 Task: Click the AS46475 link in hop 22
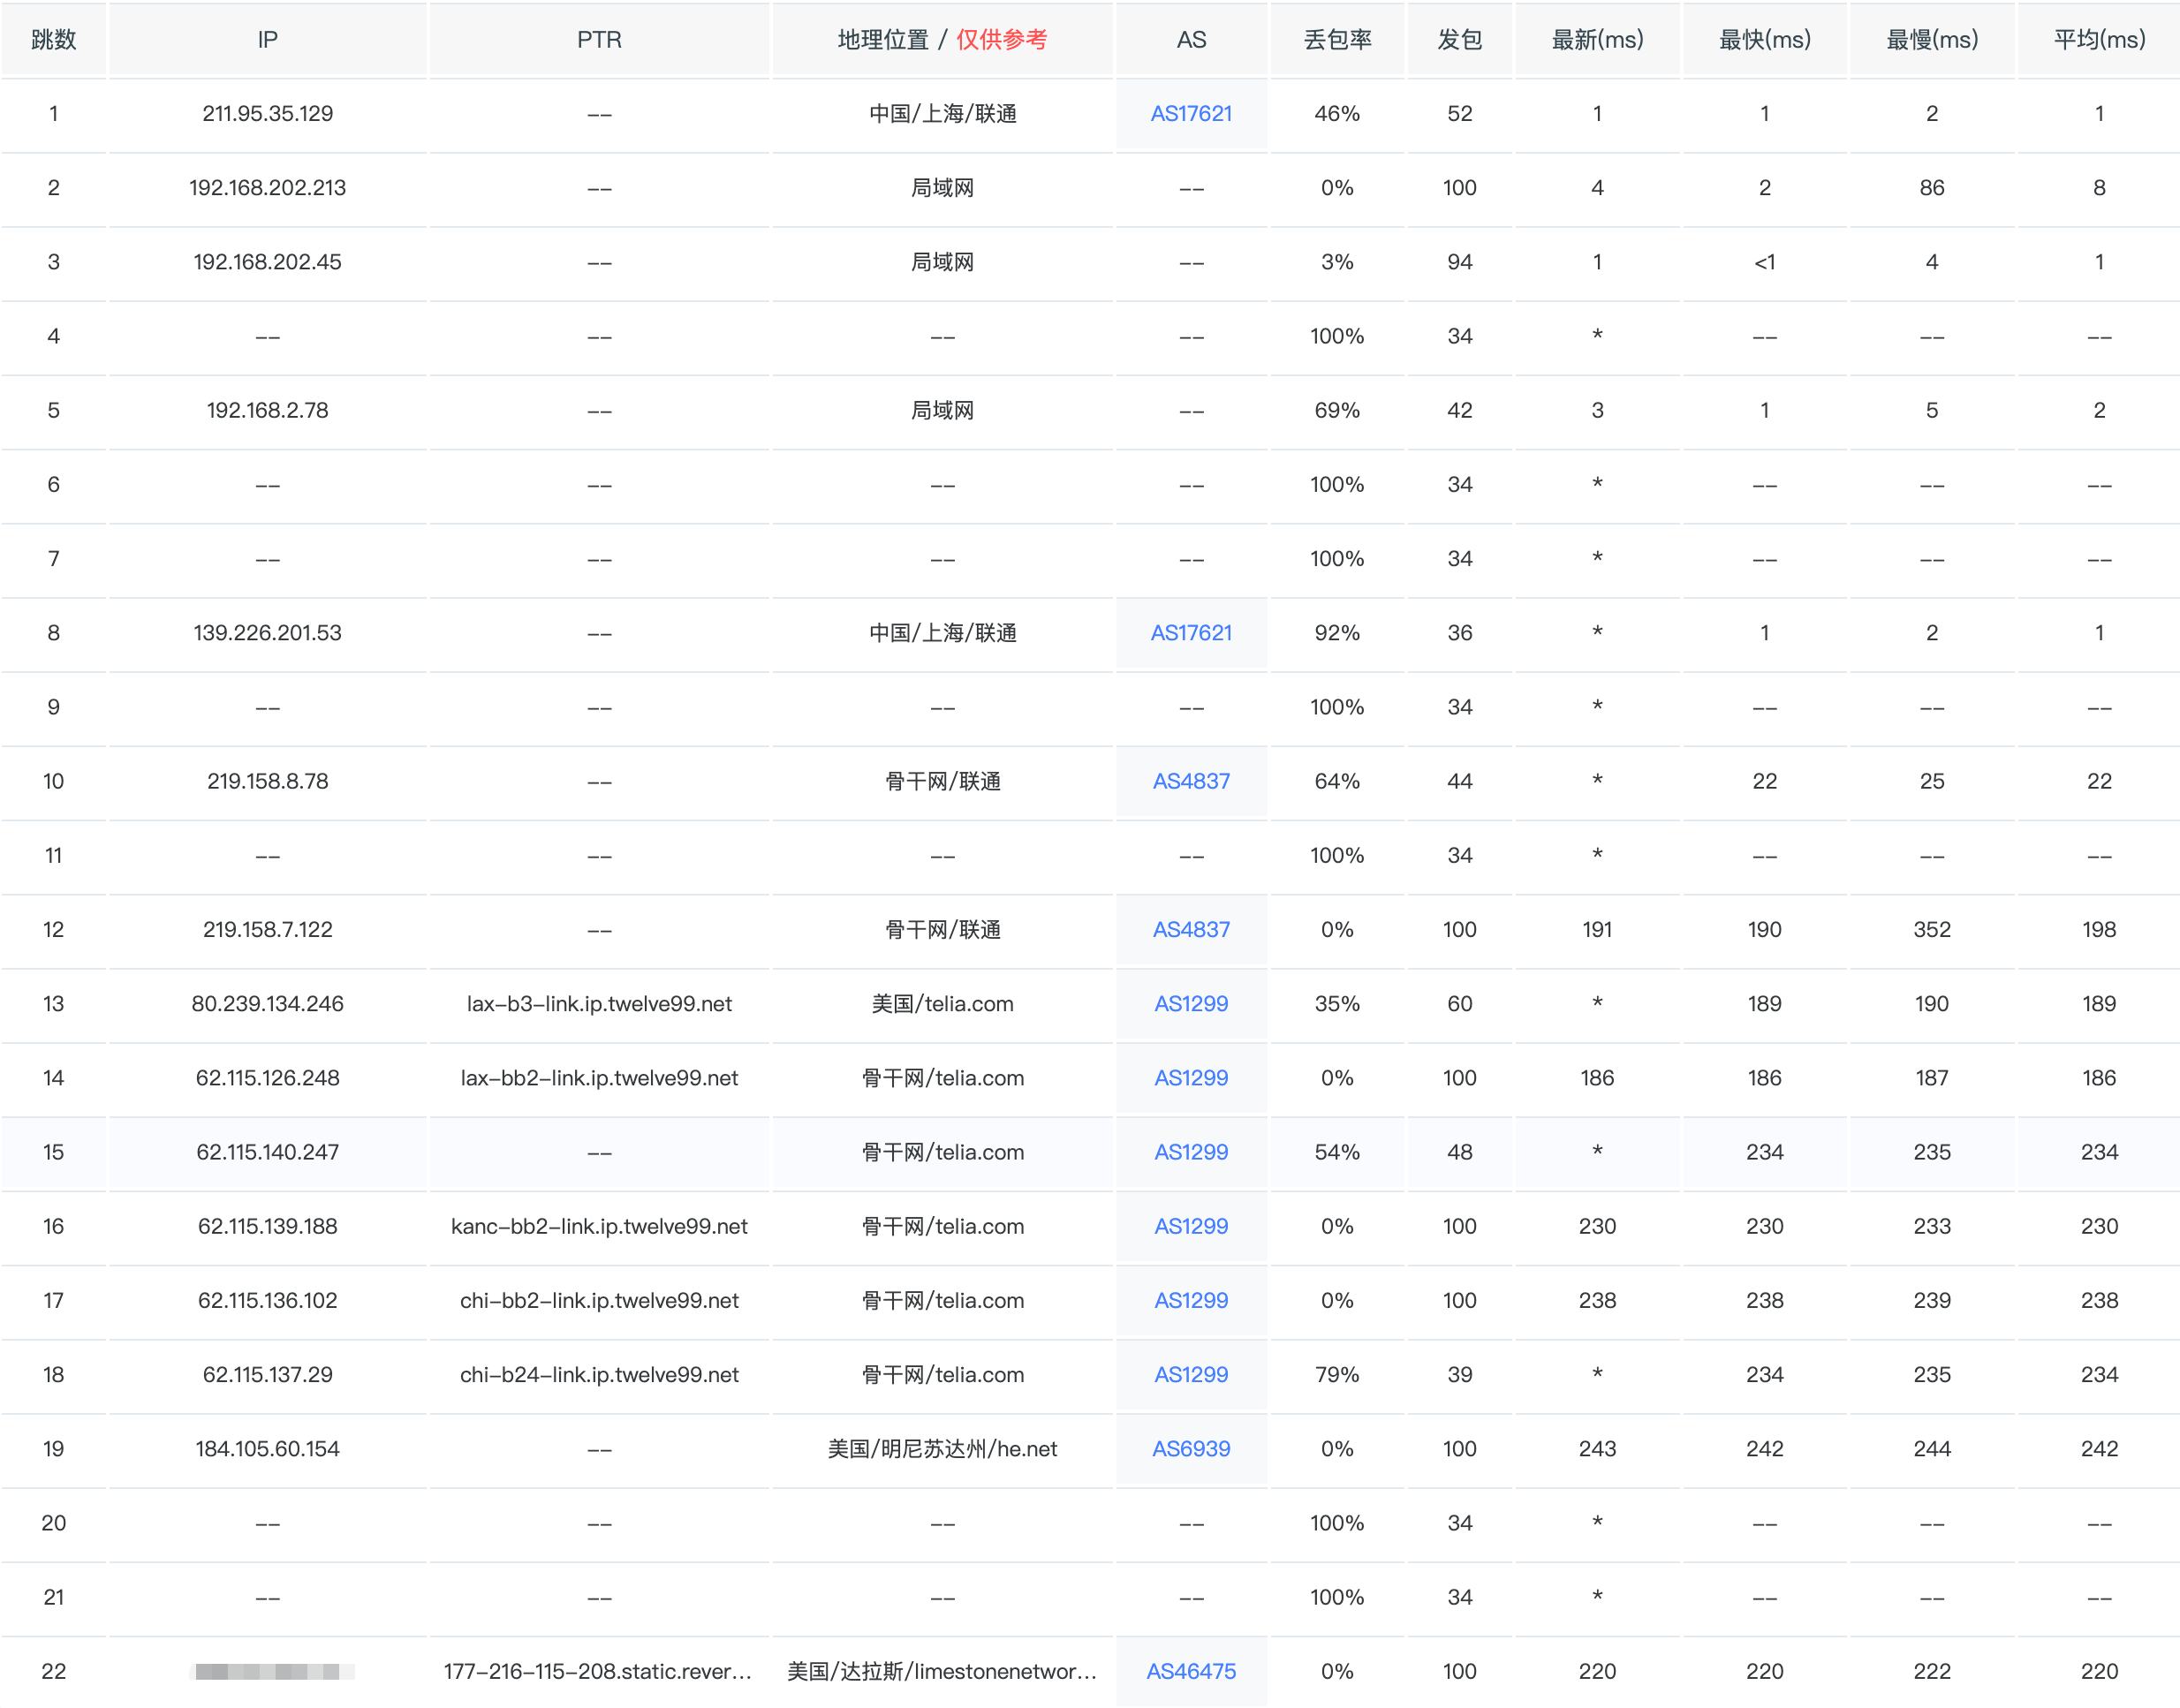1190,1671
